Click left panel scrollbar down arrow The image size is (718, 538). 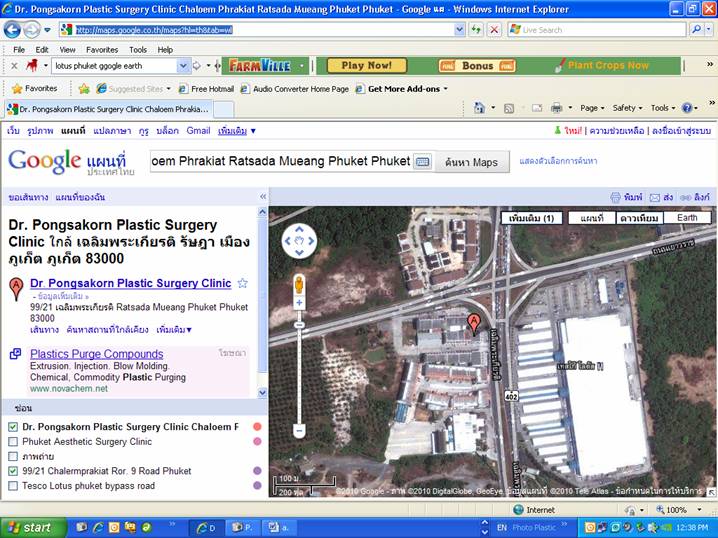coord(262,392)
